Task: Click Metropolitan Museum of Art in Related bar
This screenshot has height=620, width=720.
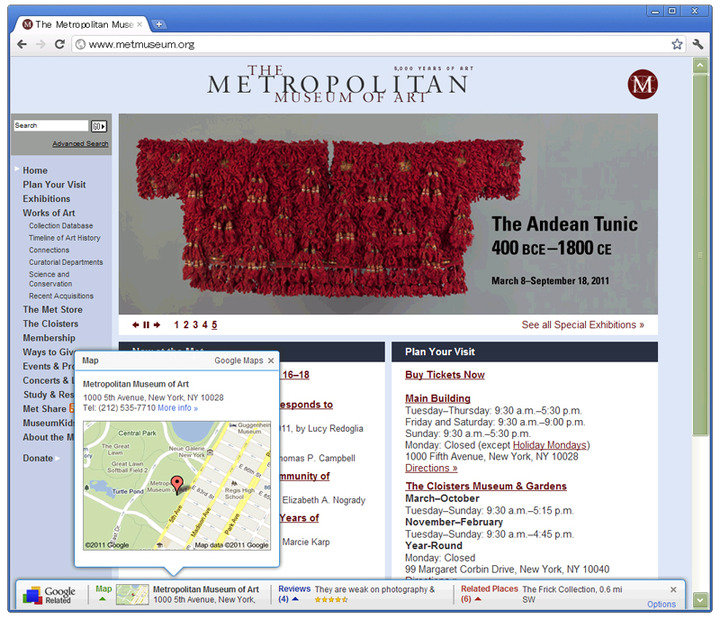Action: 206,589
